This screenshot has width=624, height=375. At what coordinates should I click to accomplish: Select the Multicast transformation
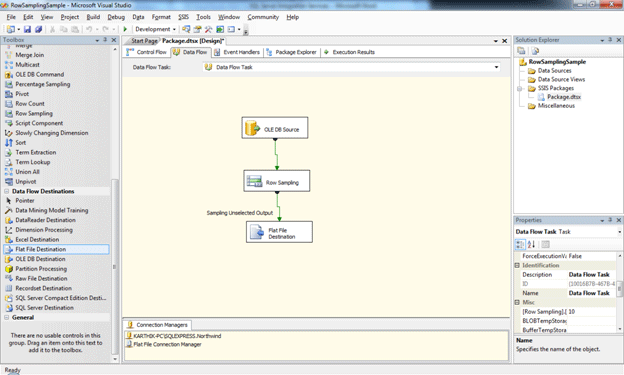[x=27, y=64]
